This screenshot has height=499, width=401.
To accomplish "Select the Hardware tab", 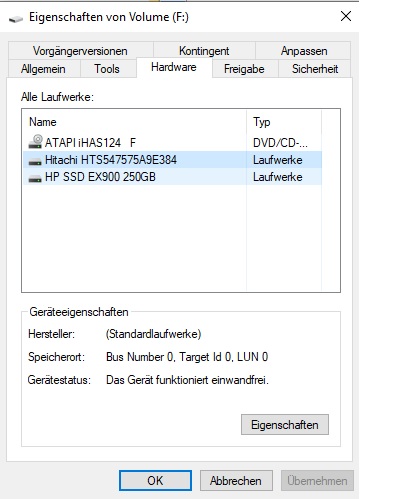I will pos(174,67).
